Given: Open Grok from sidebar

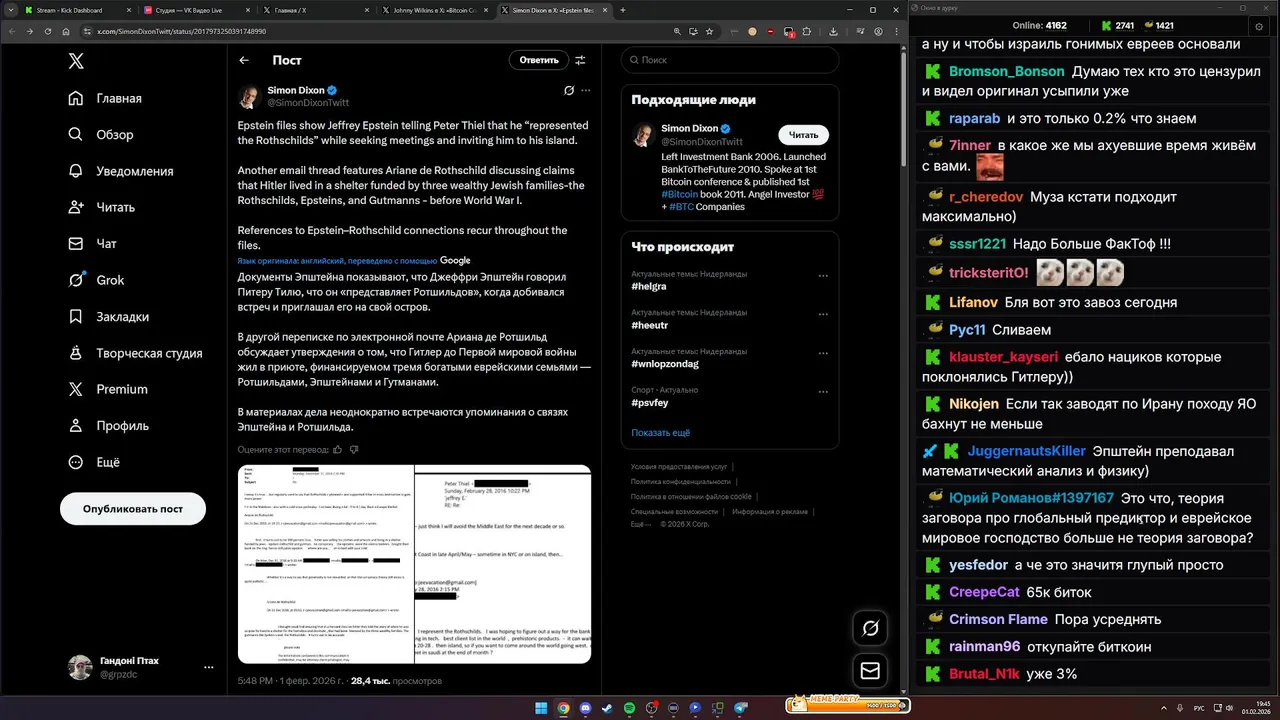Looking at the screenshot, I should point(96,280).
